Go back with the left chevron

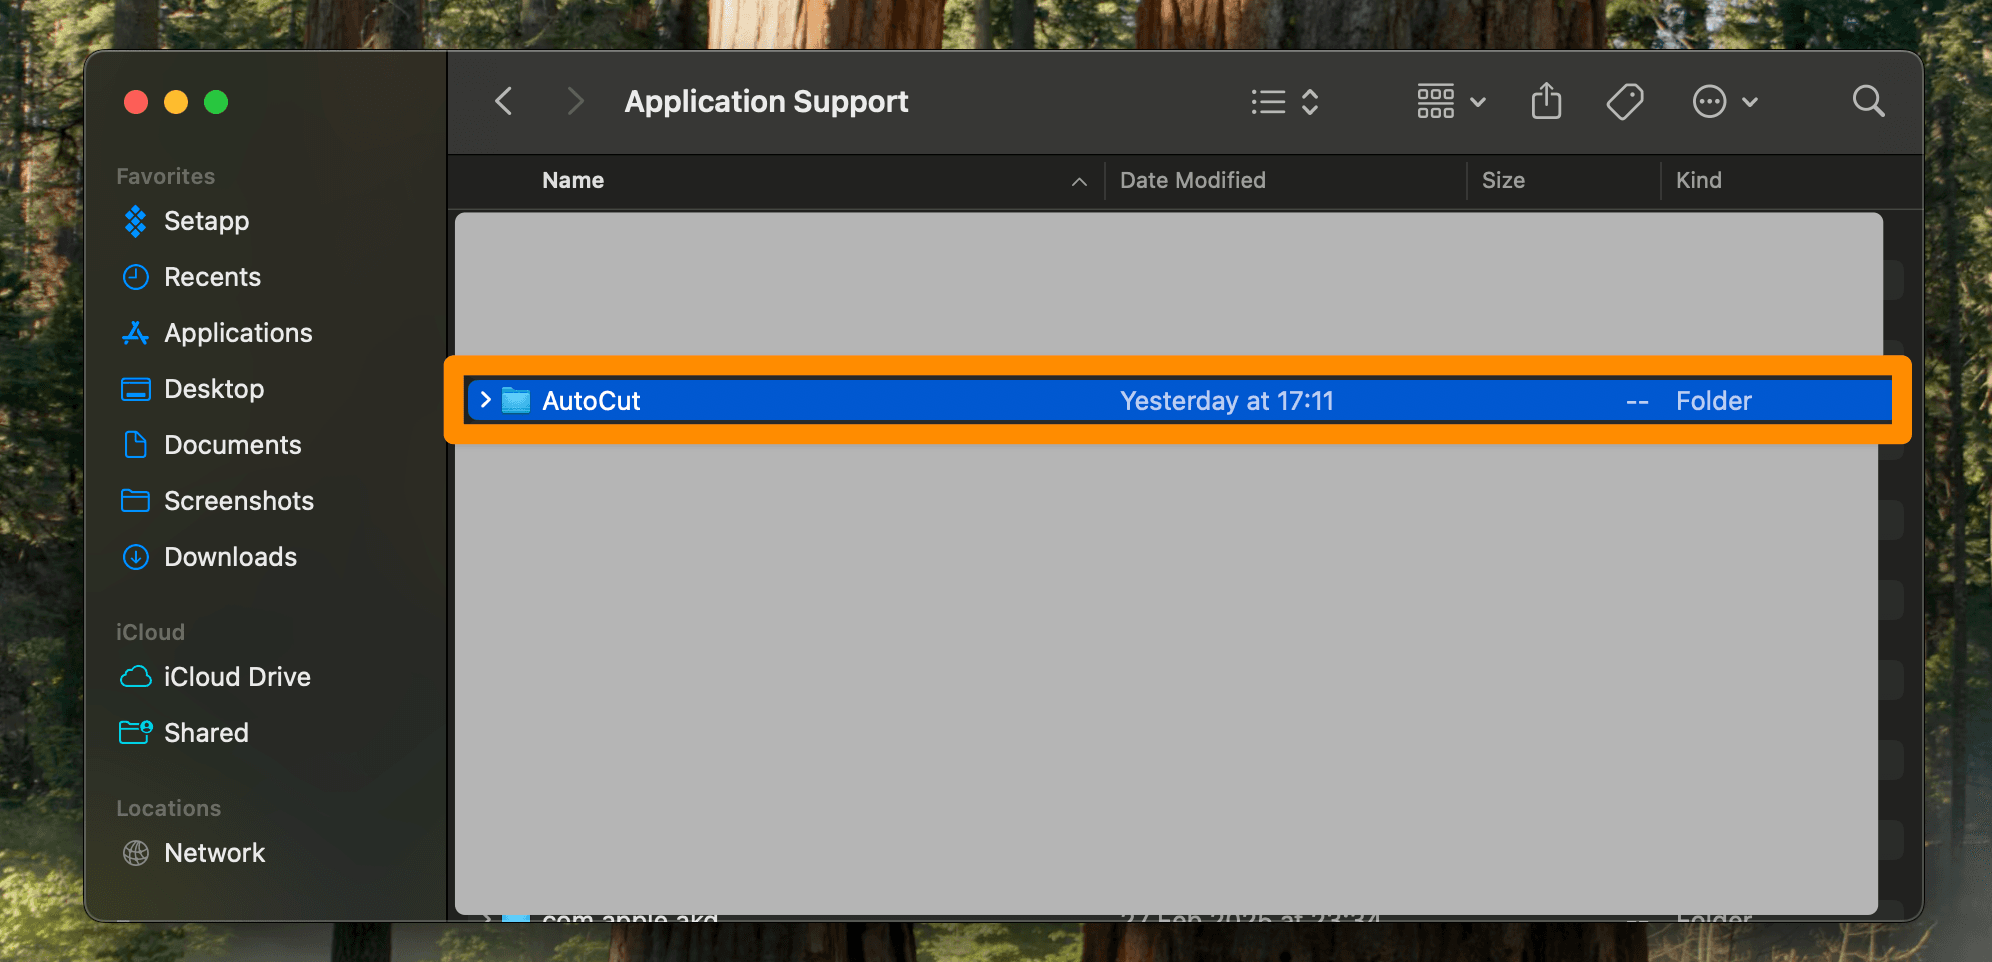504,101
